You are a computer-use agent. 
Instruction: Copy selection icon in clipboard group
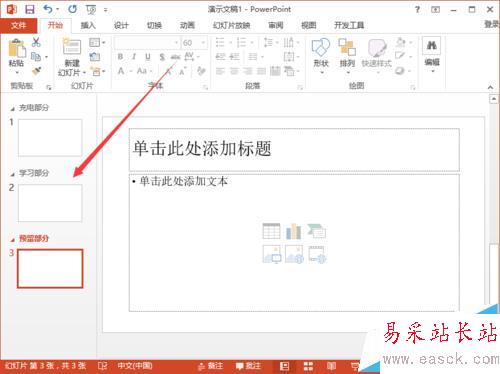click(x=36, y=57)
